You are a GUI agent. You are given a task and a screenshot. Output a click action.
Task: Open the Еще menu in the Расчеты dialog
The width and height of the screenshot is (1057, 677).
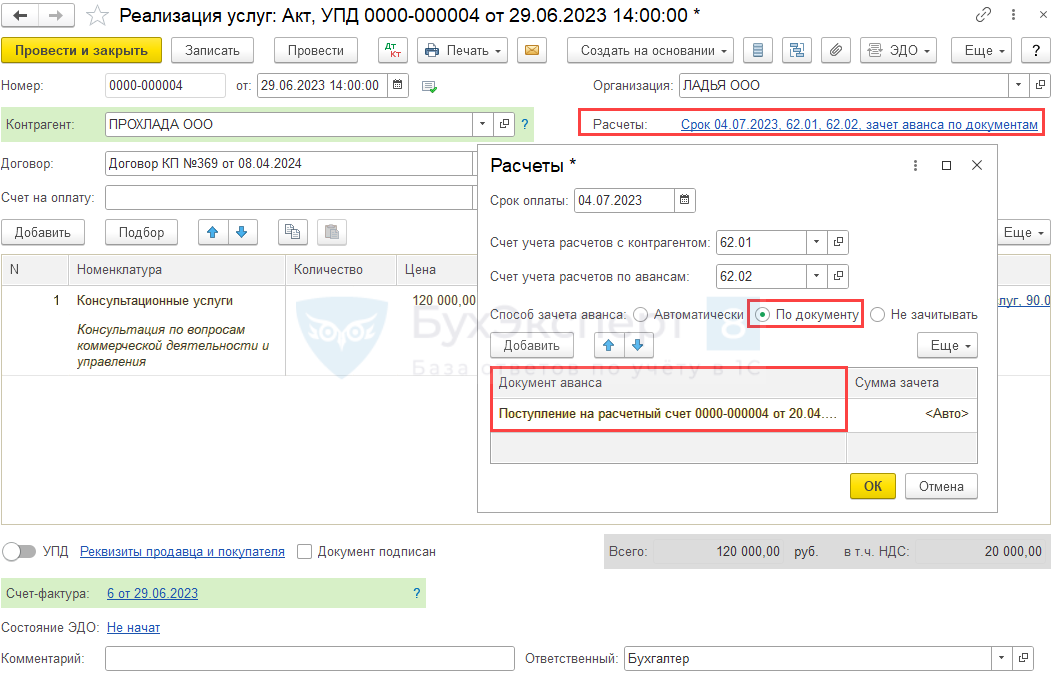pos(947,346)
